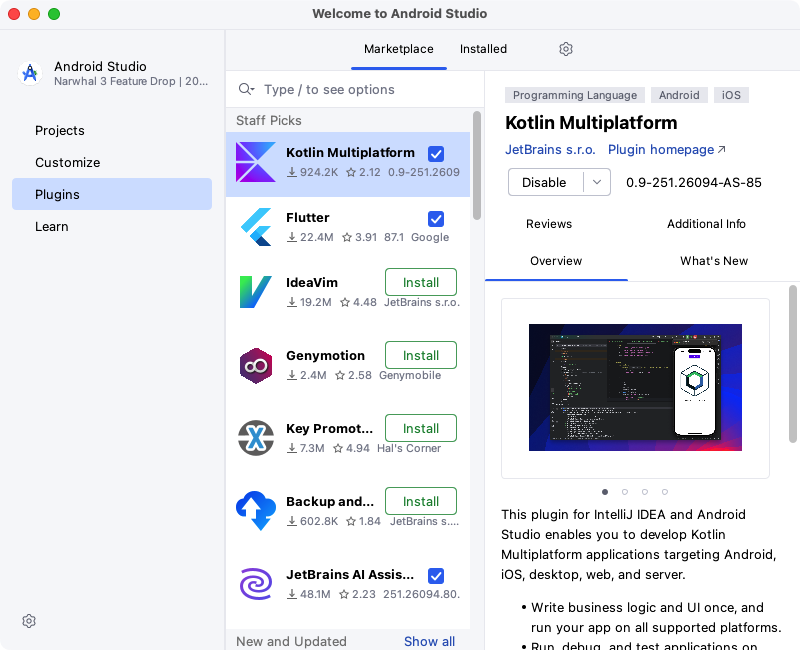The height and width of the screenshot is (650, 800).
Task: Toggle the Flutter plugin checkbox
Action: click(x=436, y=219)
